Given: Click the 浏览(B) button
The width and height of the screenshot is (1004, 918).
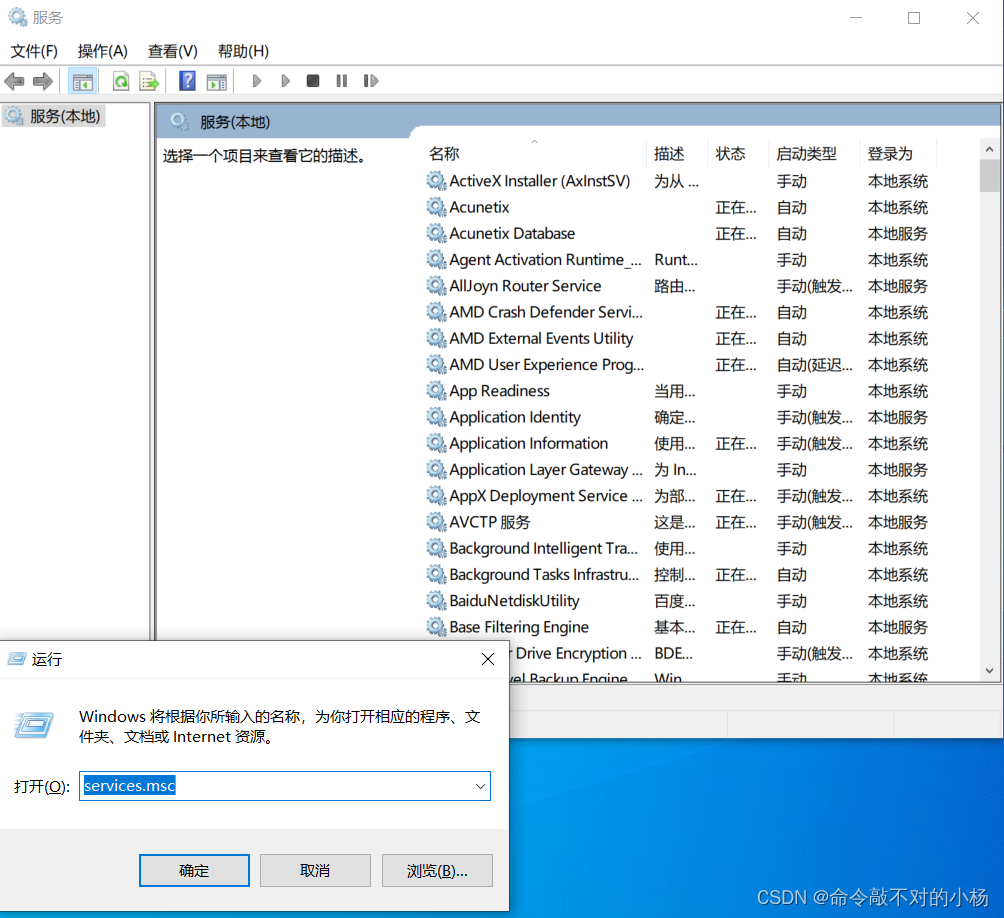Looking at the screenshot, I should [437, 870].
